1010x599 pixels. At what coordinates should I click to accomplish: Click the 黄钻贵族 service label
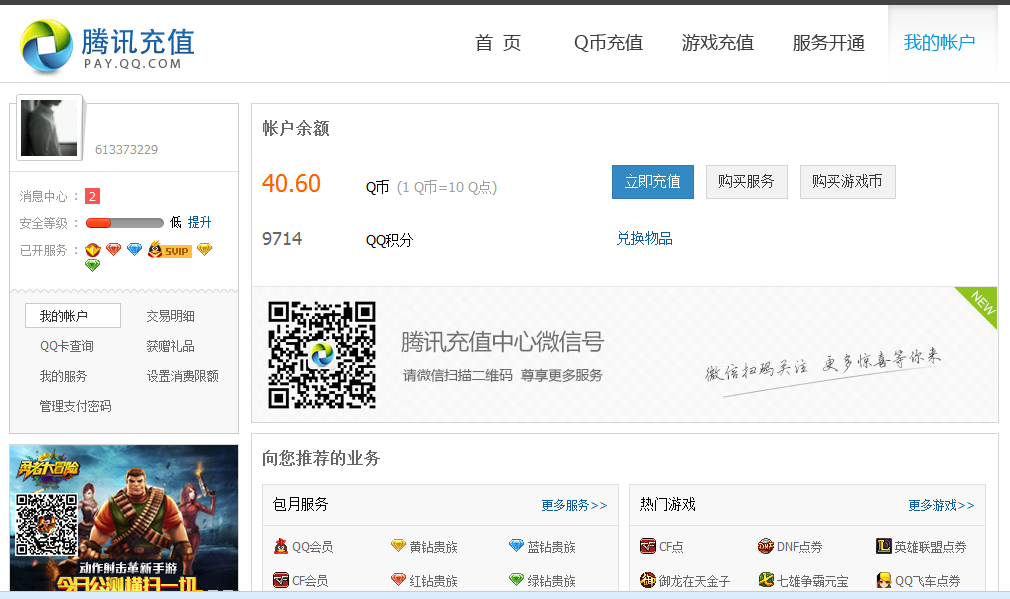click(434, 547)
